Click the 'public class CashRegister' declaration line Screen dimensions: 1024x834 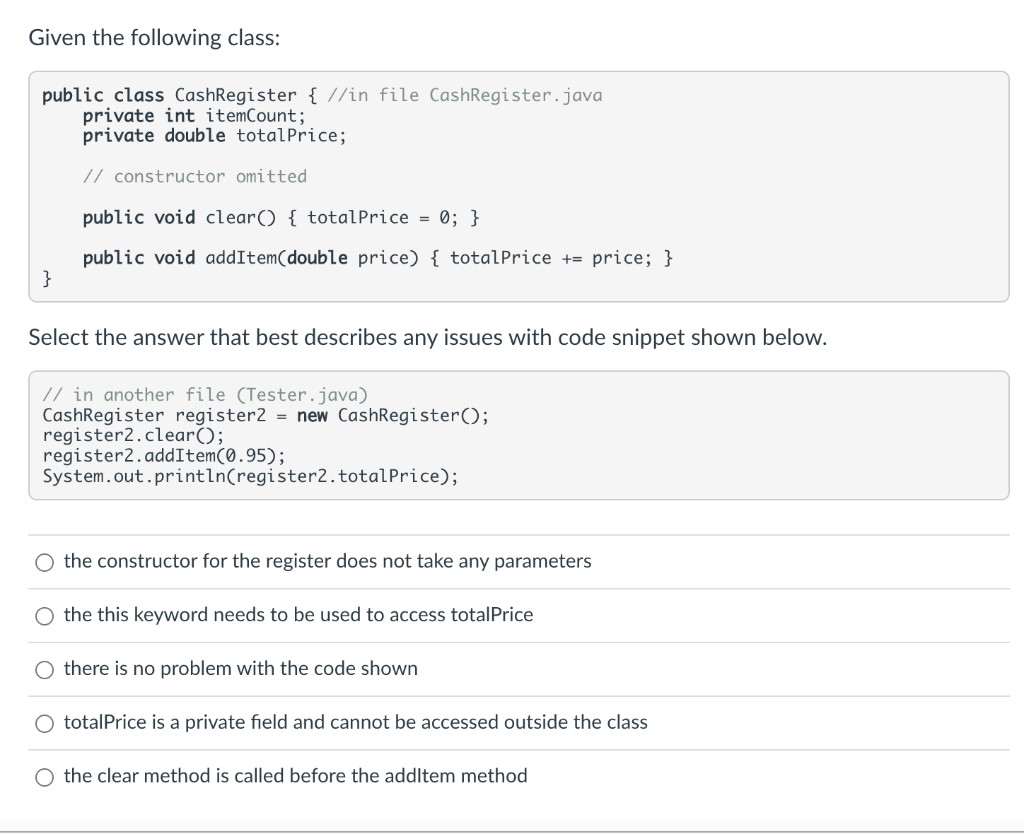322,95
